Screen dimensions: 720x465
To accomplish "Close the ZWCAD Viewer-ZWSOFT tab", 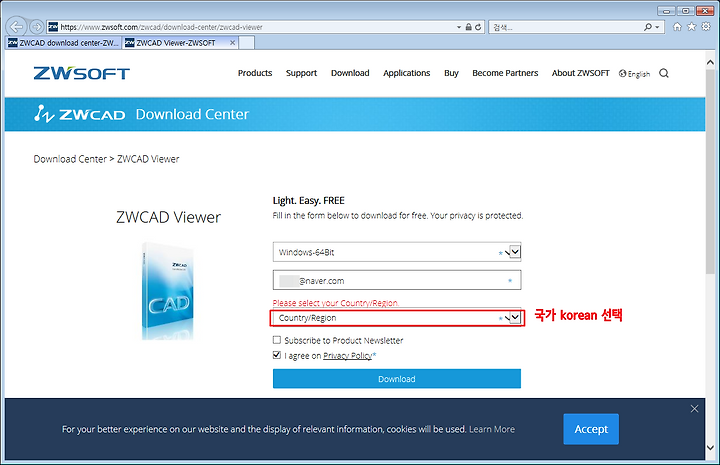I will coord(232,43).
